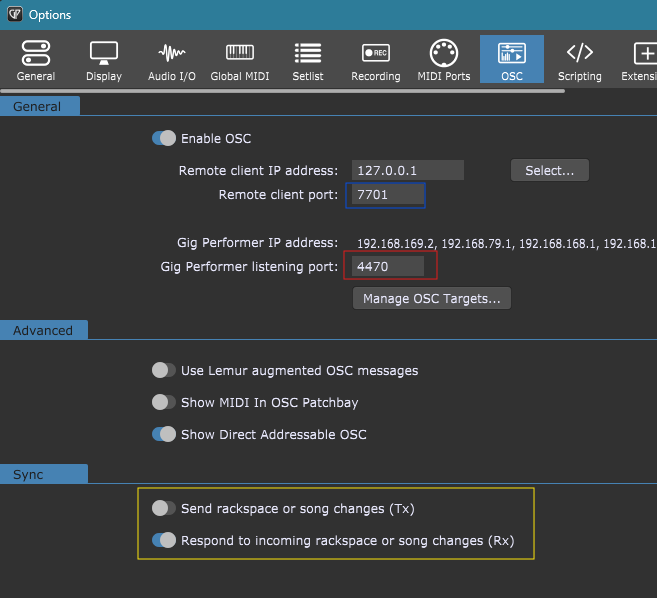
Task: Disable the Enable OSC toggle
Action: tap(164, 139)
